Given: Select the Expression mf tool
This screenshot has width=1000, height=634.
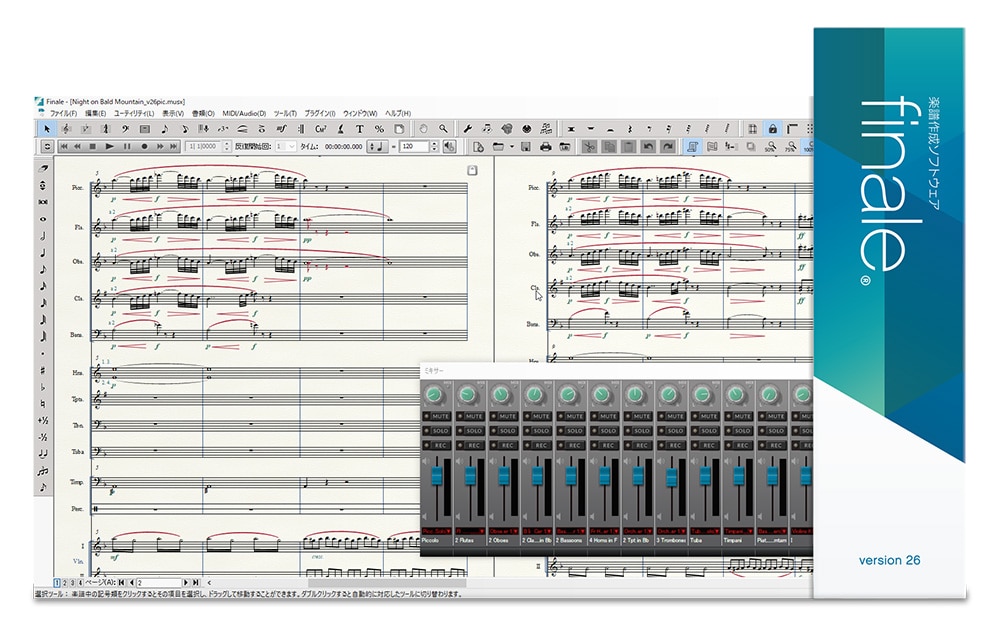Looking at the screenshot, I should click(281, 129).
